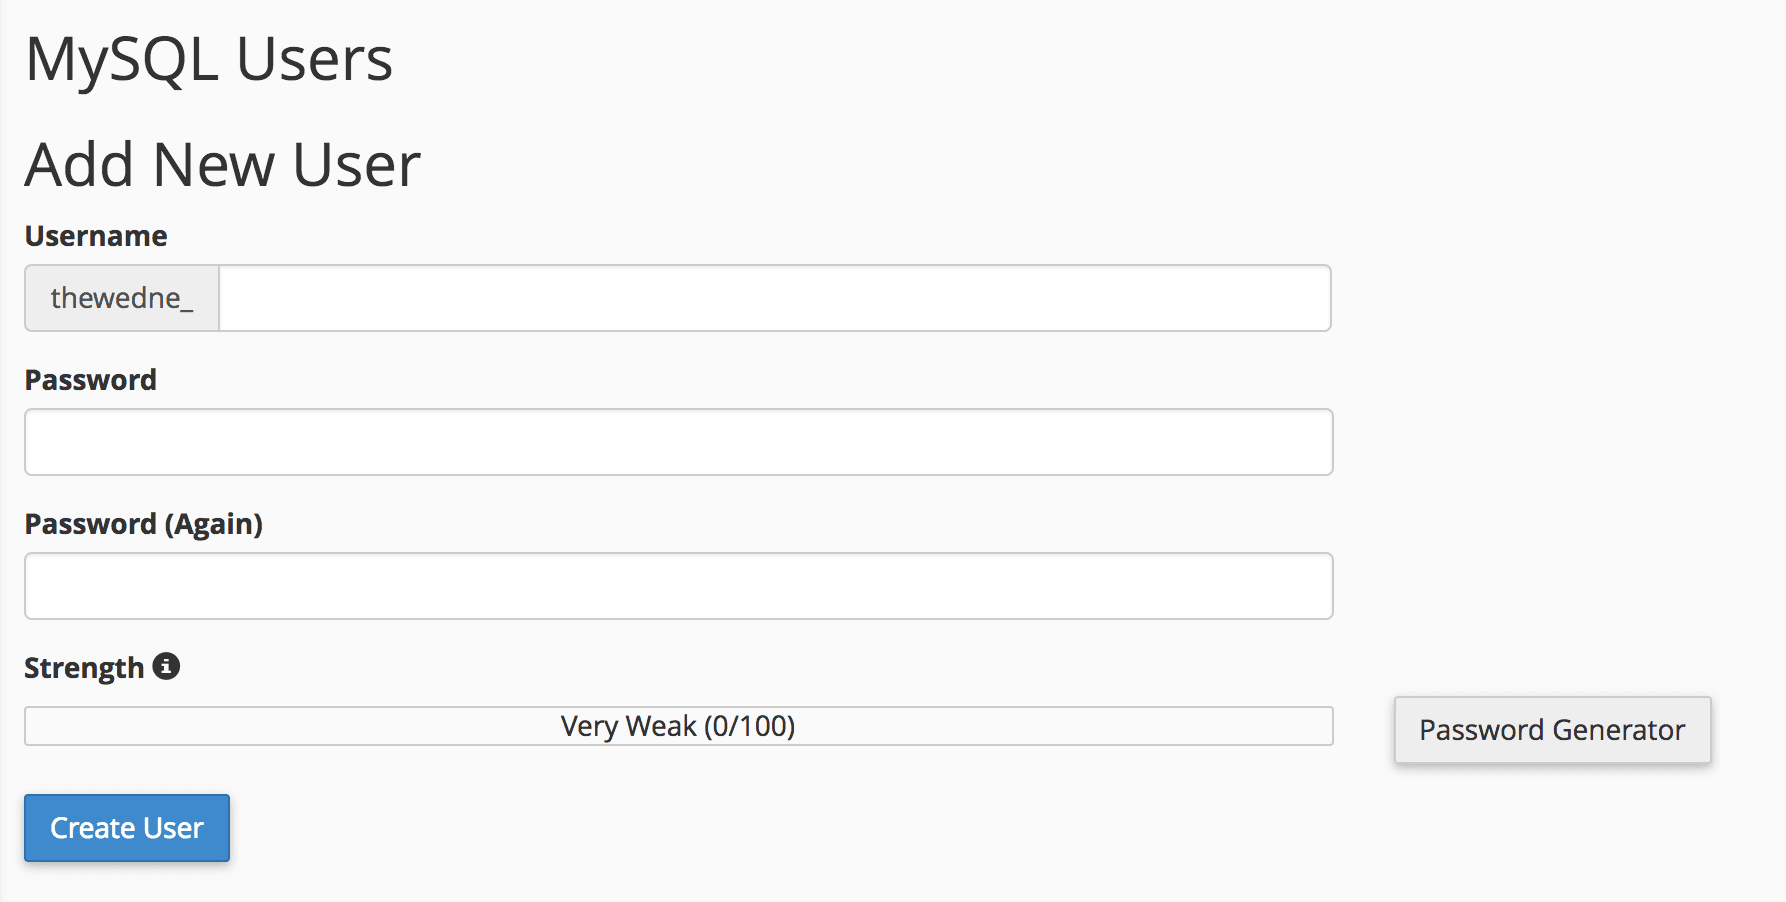The height and width of the screenshot is (902, 1786).
Task: Click the MySQL Users heading
Action: [209, 59]
